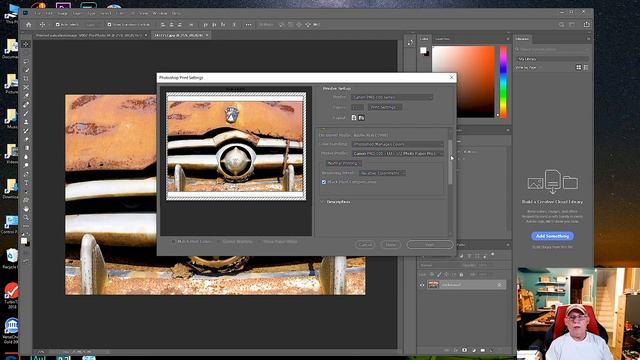Click the Add Something button in Libraries
Screen dimensions: 640x360
pos(552,236)
